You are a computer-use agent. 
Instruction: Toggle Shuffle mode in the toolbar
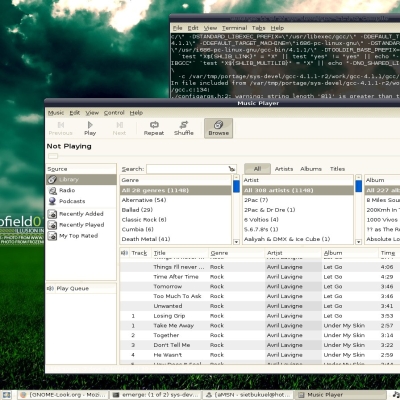pos(184,128)
